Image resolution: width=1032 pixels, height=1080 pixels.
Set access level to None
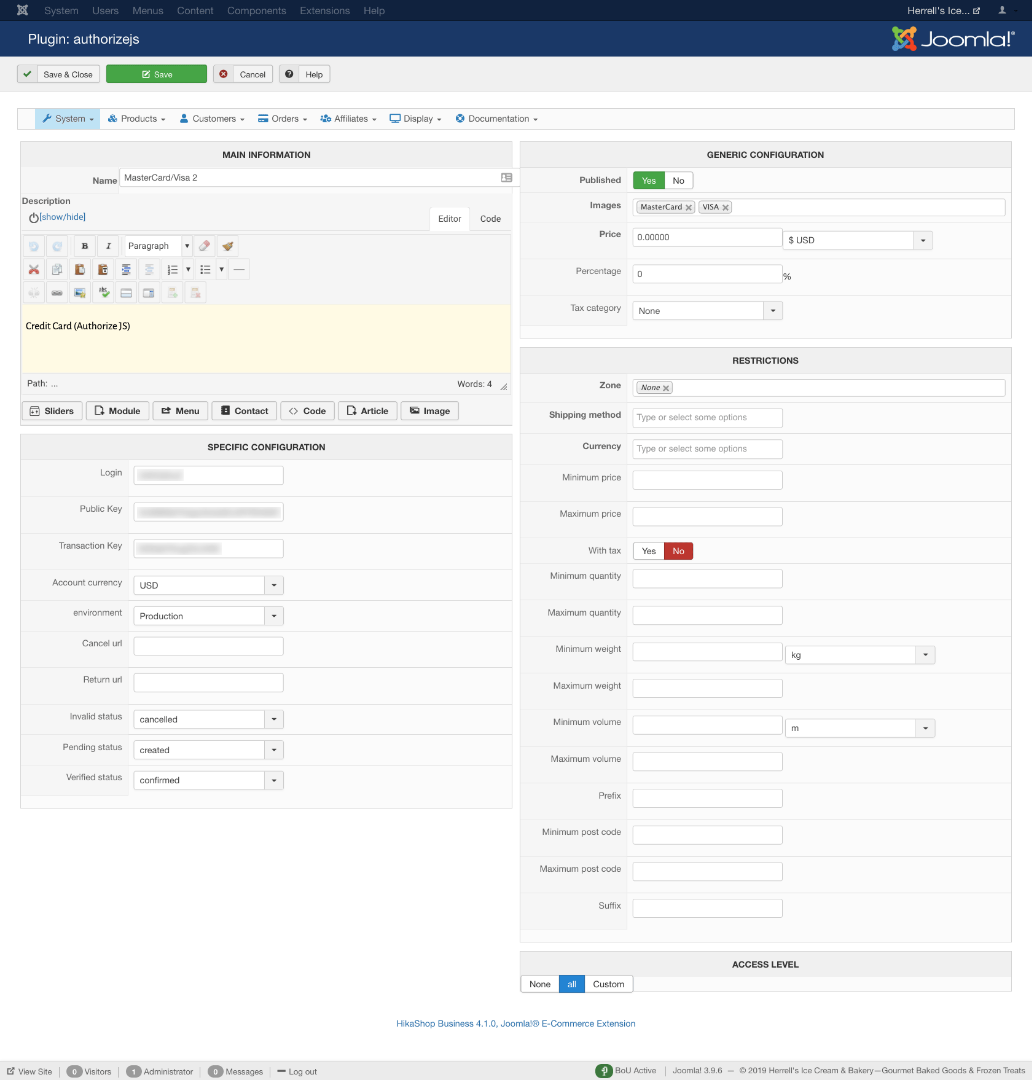pyautogui.click(x=539, y=984)
